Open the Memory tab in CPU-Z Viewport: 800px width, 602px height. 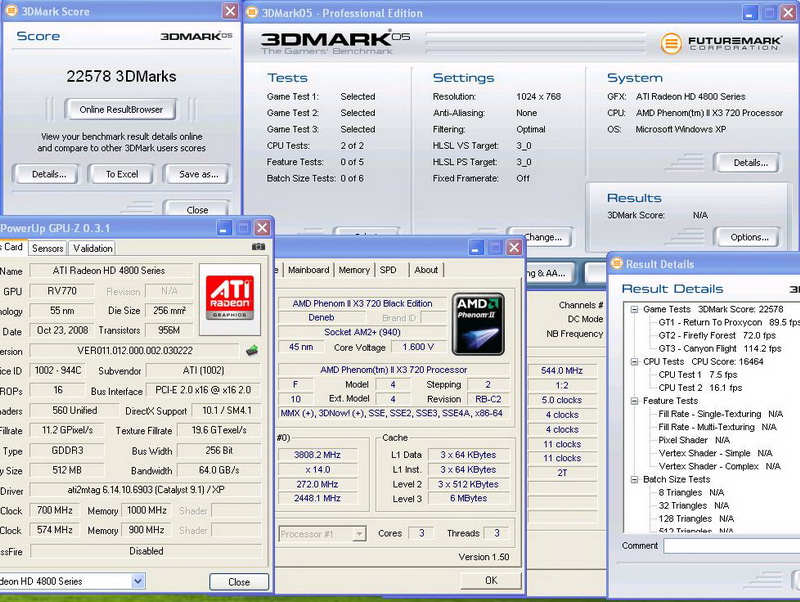354,270
